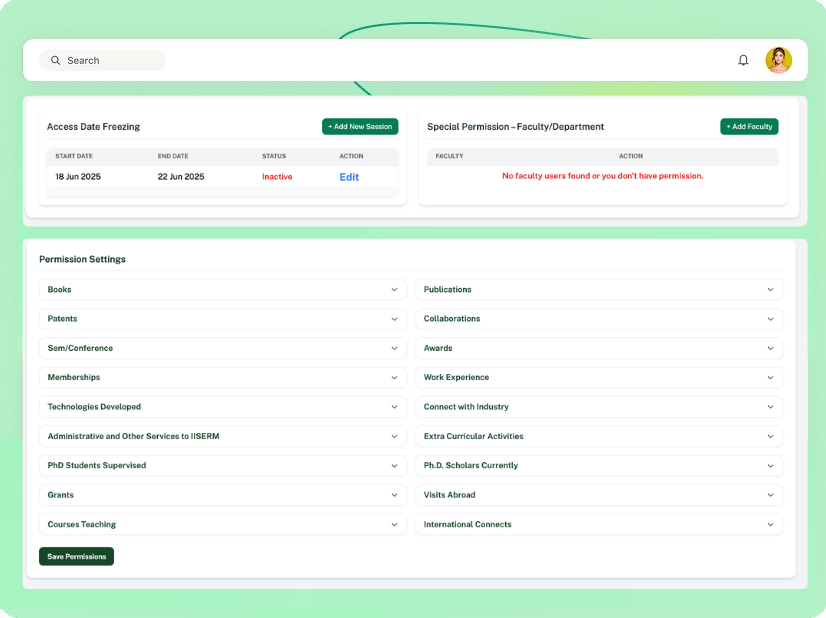The height and width of the screenshot is (618, 826).
Task: Expand the Books permission section
Action: 223,290
